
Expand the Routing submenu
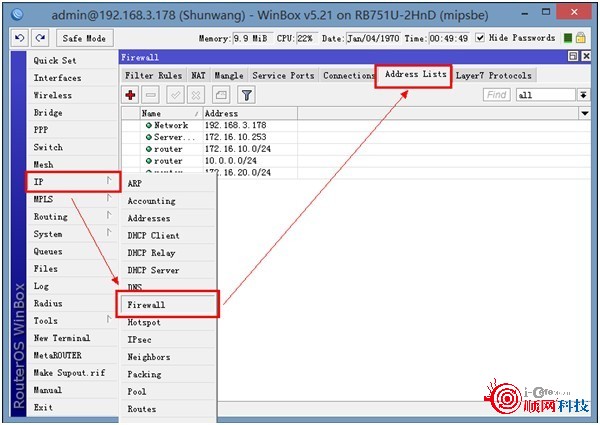click(72, 216)
